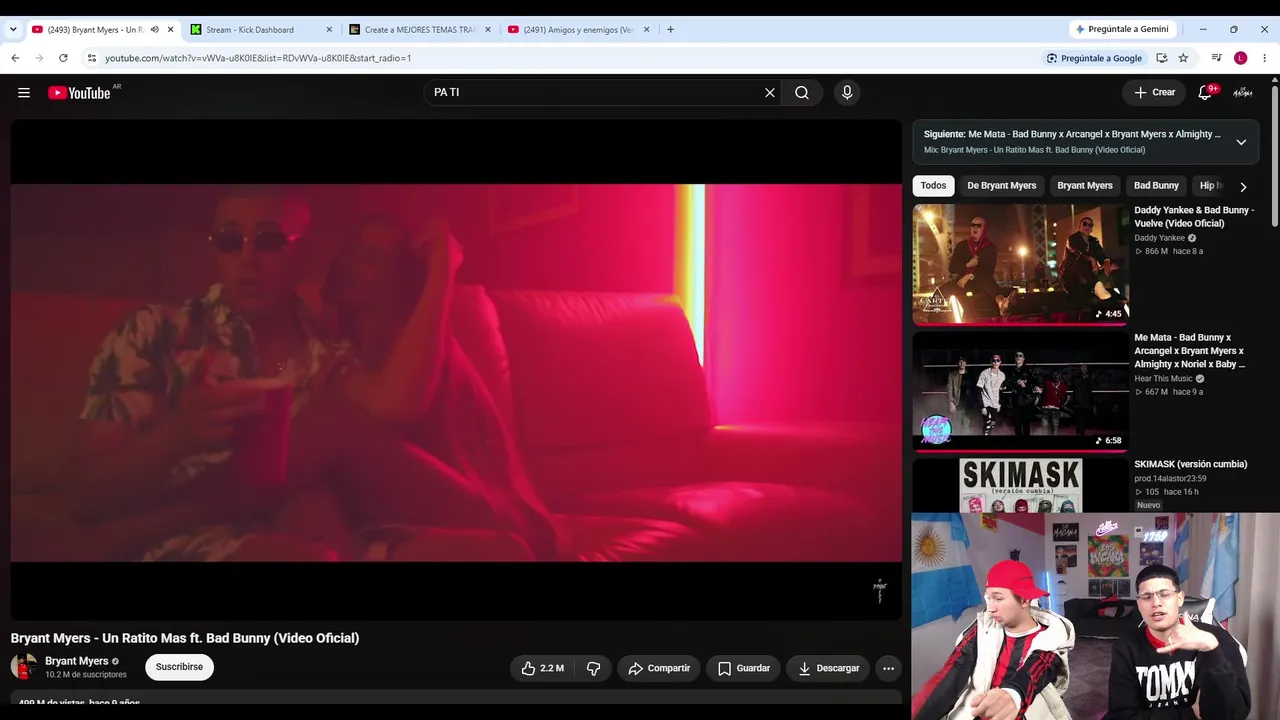
Task: Install the YouTube app from address bar
Action: 1162,58
